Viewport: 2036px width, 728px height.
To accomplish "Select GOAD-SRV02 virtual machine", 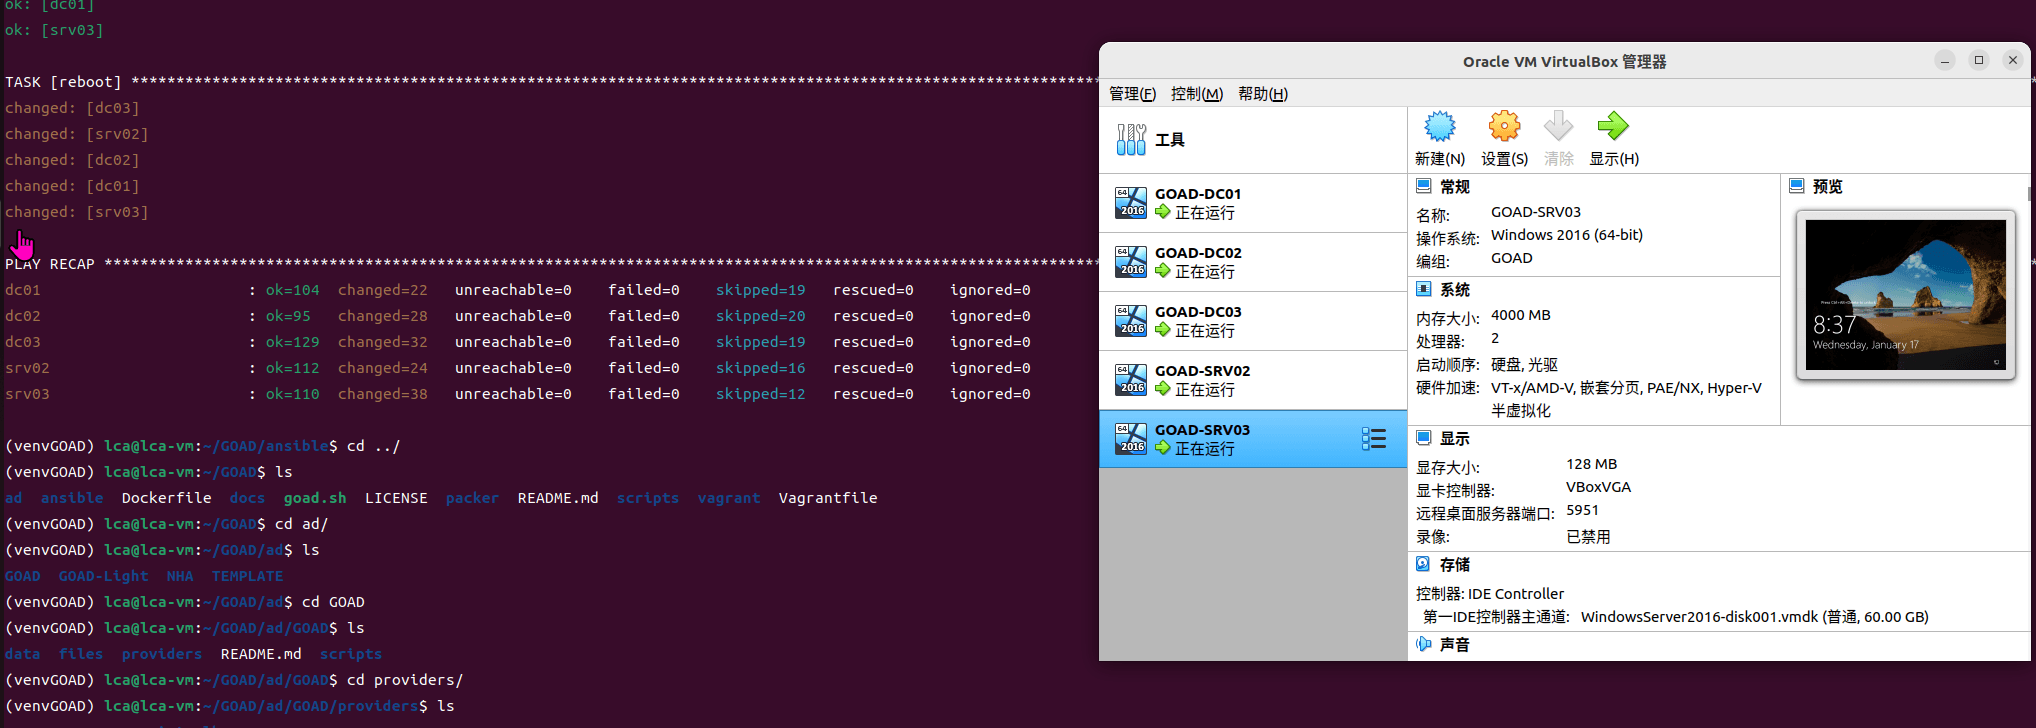I will tap(1253, 380).
